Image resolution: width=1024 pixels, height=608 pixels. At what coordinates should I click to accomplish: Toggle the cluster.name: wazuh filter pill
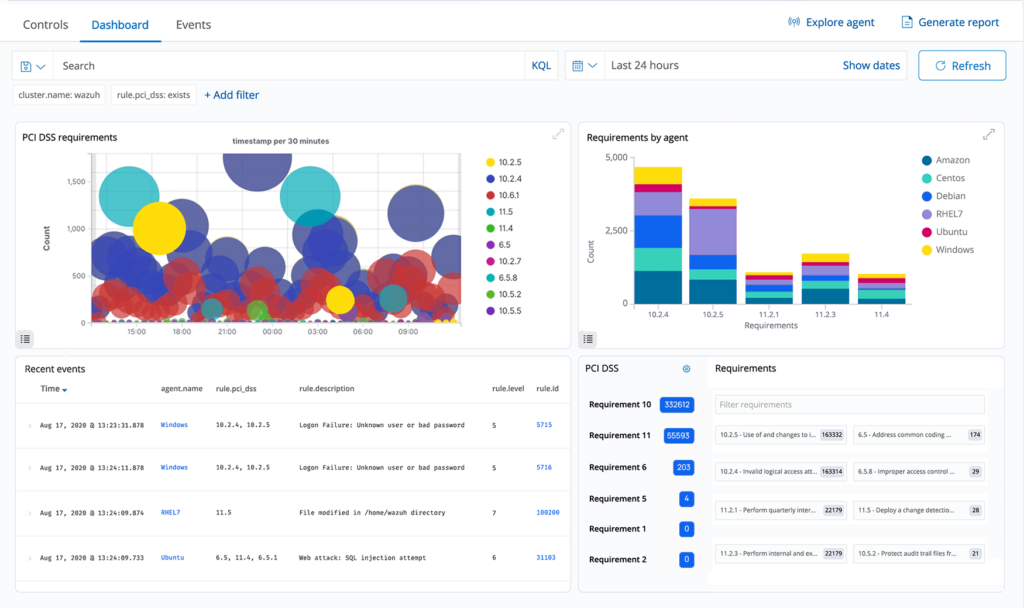point(59,95)
